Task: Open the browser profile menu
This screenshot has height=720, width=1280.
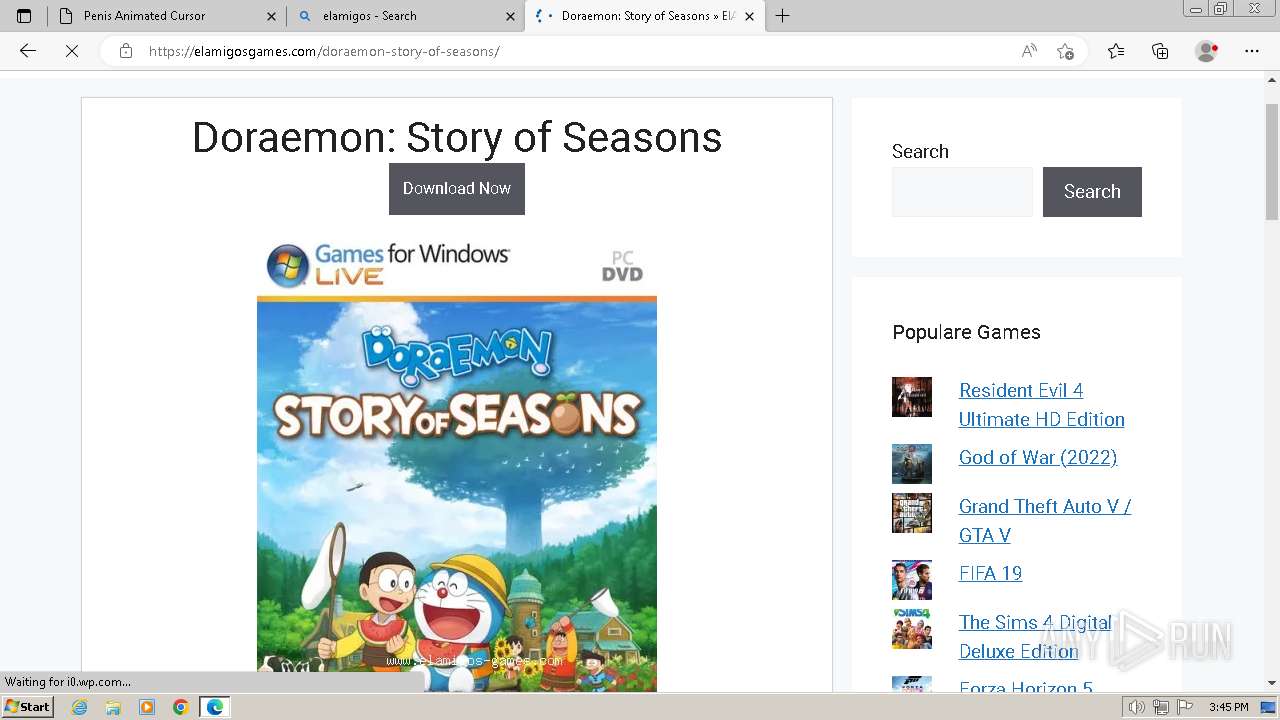Action: [1207, 51]
